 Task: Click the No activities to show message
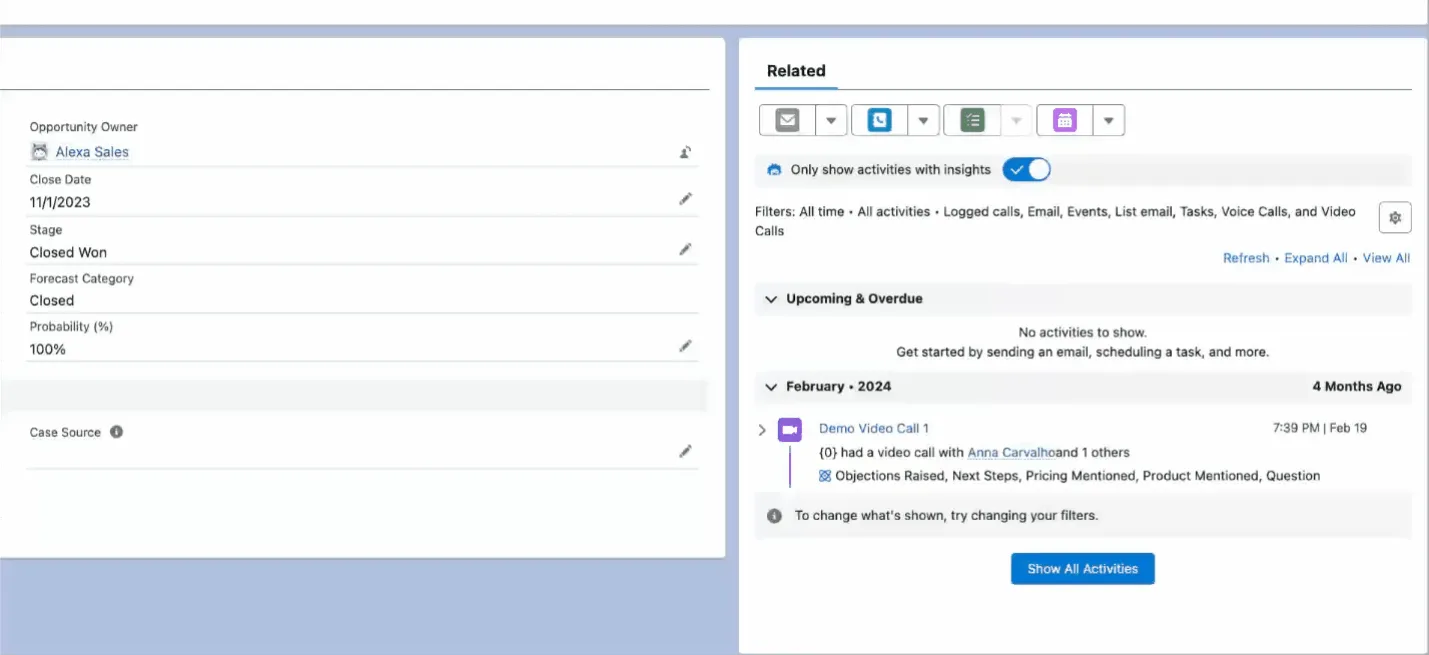point(1083,332)
